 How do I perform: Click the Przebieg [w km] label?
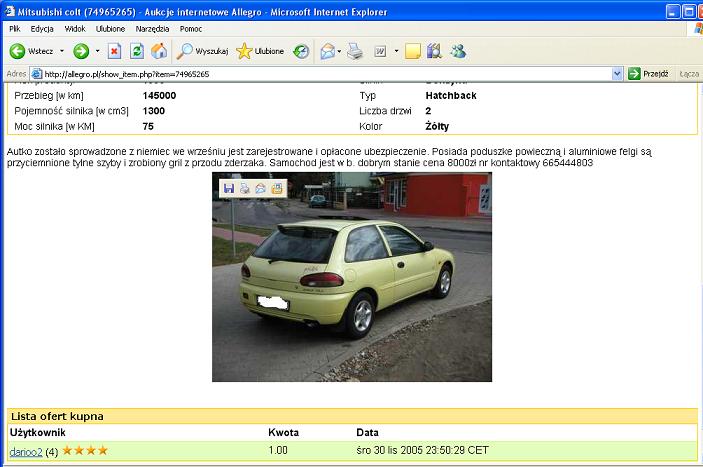pos(49,95)
